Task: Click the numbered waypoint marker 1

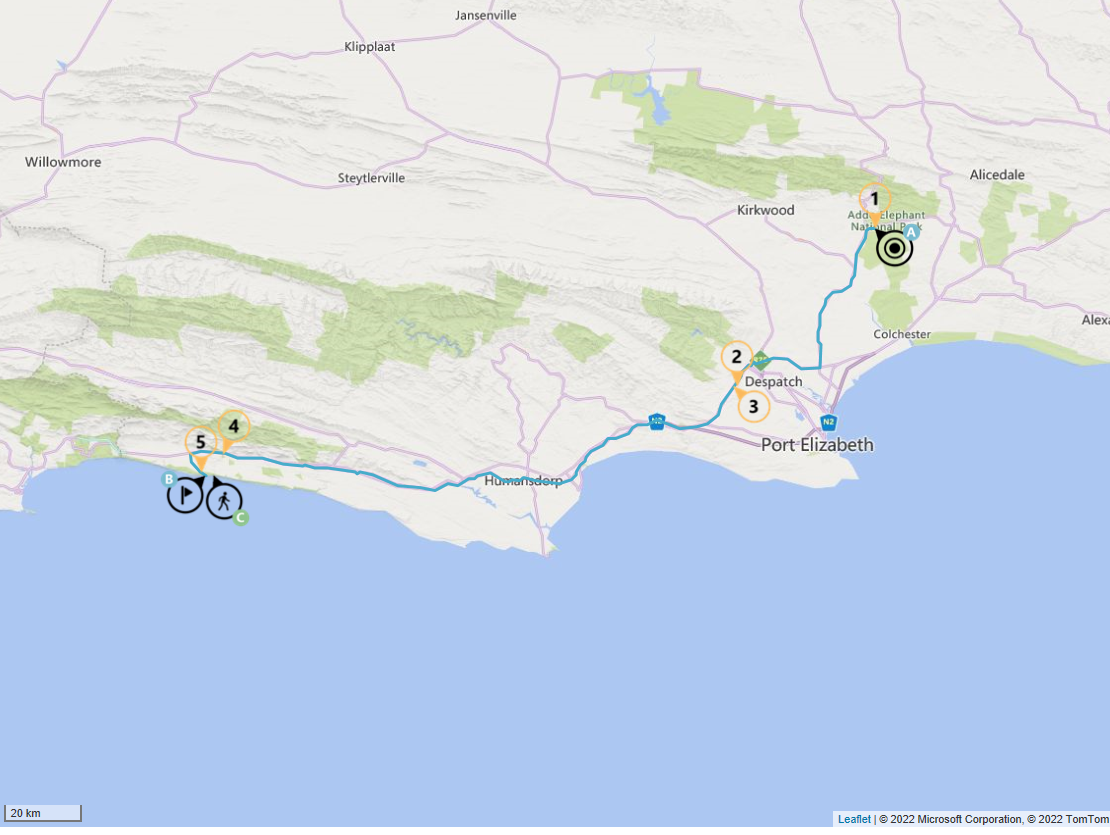Action: (875, 198)
